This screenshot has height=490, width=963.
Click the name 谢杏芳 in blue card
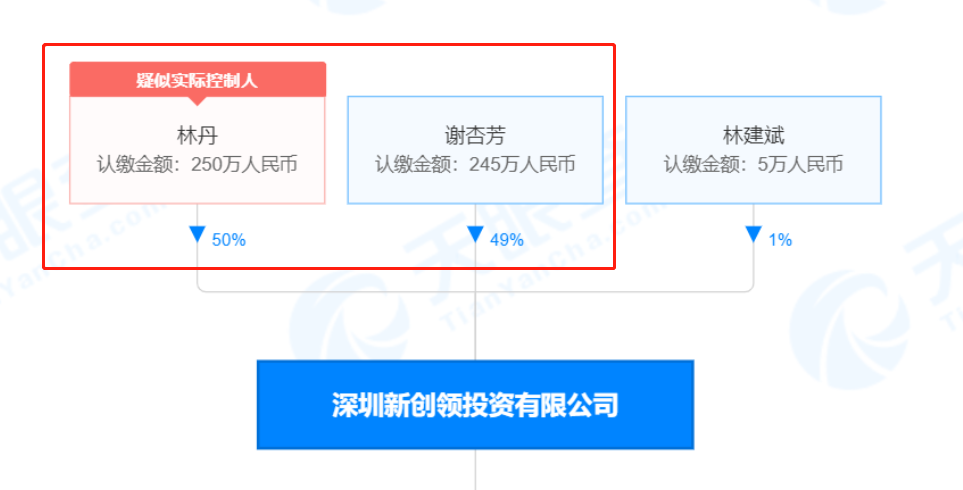point(475,136)
